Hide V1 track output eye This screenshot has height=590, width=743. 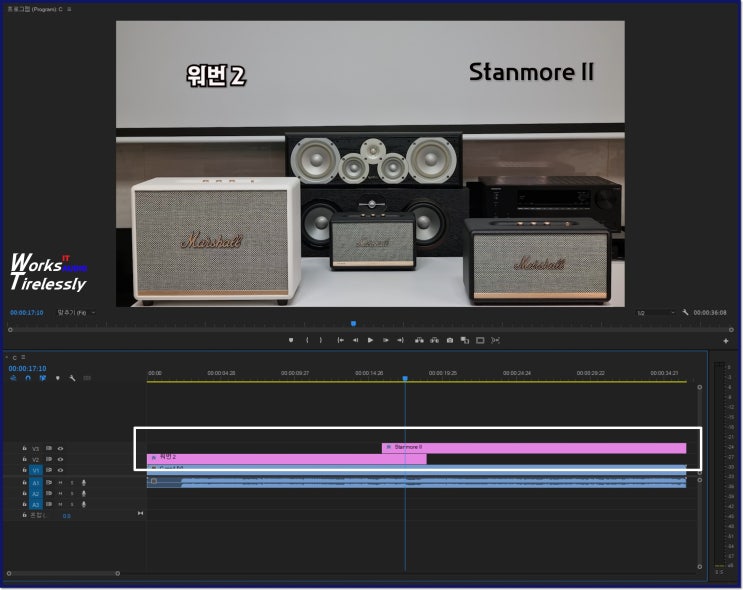tap(60, 470)
